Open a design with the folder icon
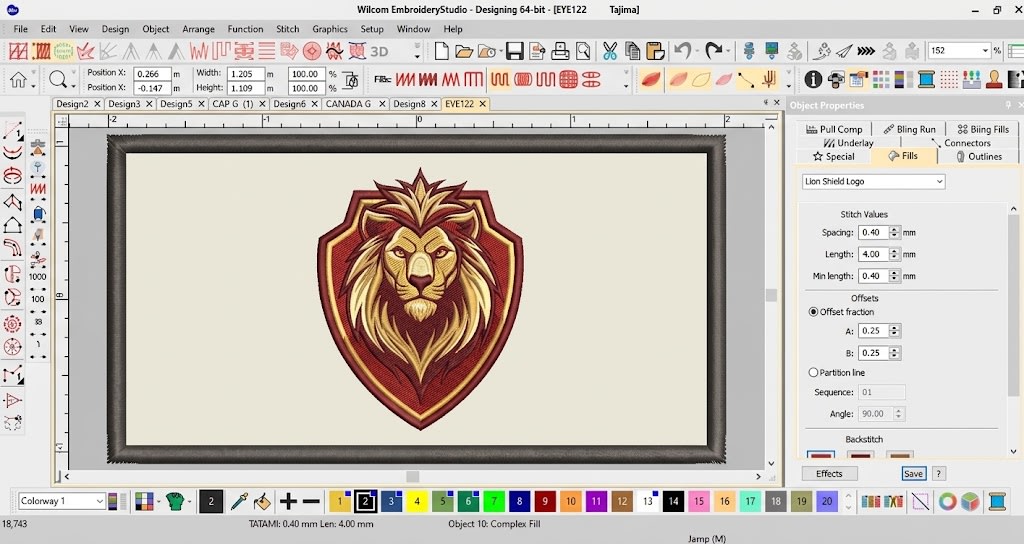 click(x=464, y=50)
